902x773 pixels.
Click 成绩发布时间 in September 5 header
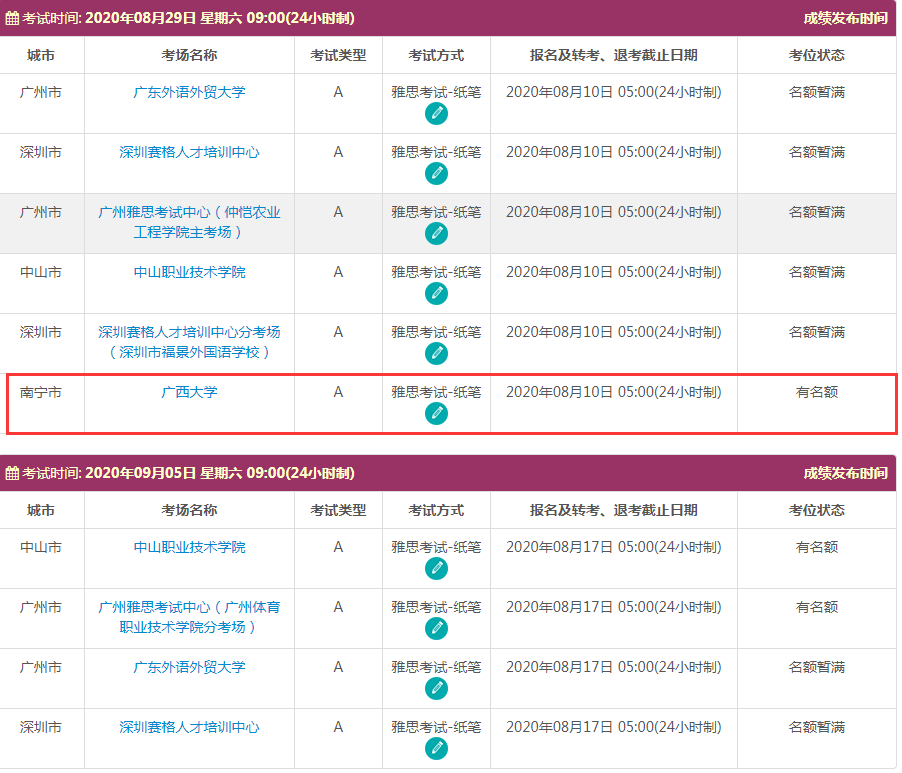click(x=844, y=473)
